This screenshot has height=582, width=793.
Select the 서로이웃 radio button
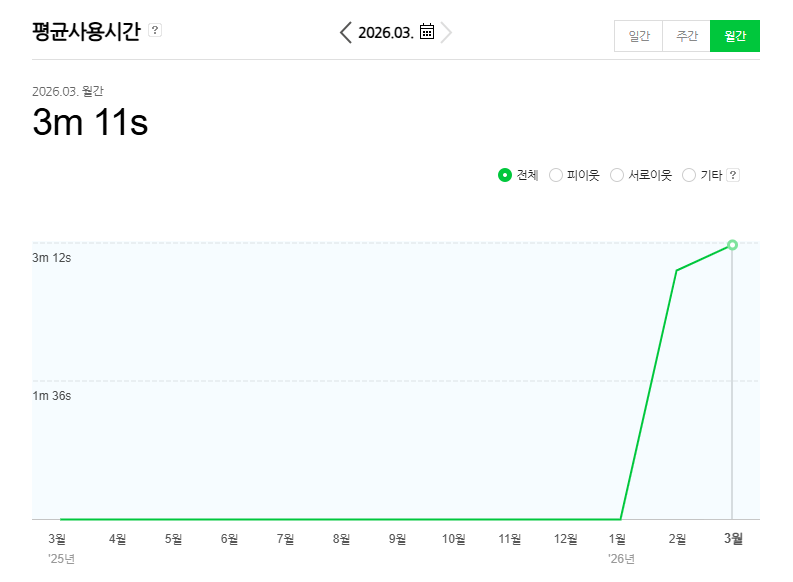617,175
